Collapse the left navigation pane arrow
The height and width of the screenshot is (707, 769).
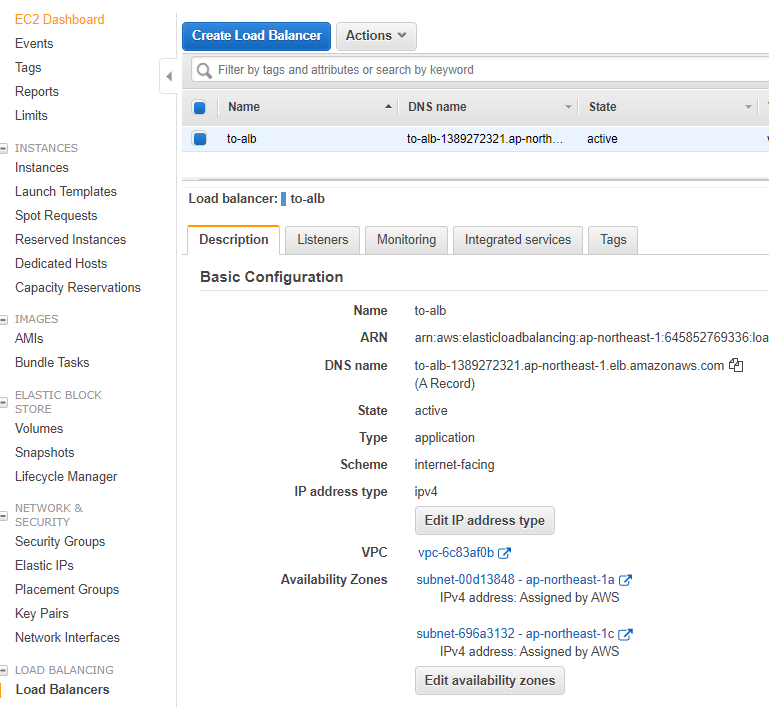pyautogui.click(x=169, y=76)
